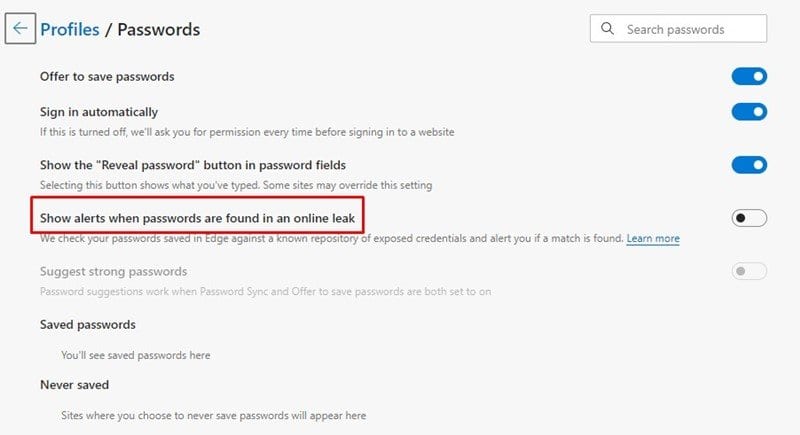Click the Passwords page title
The image size is (800, 435).
coord(159,29)
